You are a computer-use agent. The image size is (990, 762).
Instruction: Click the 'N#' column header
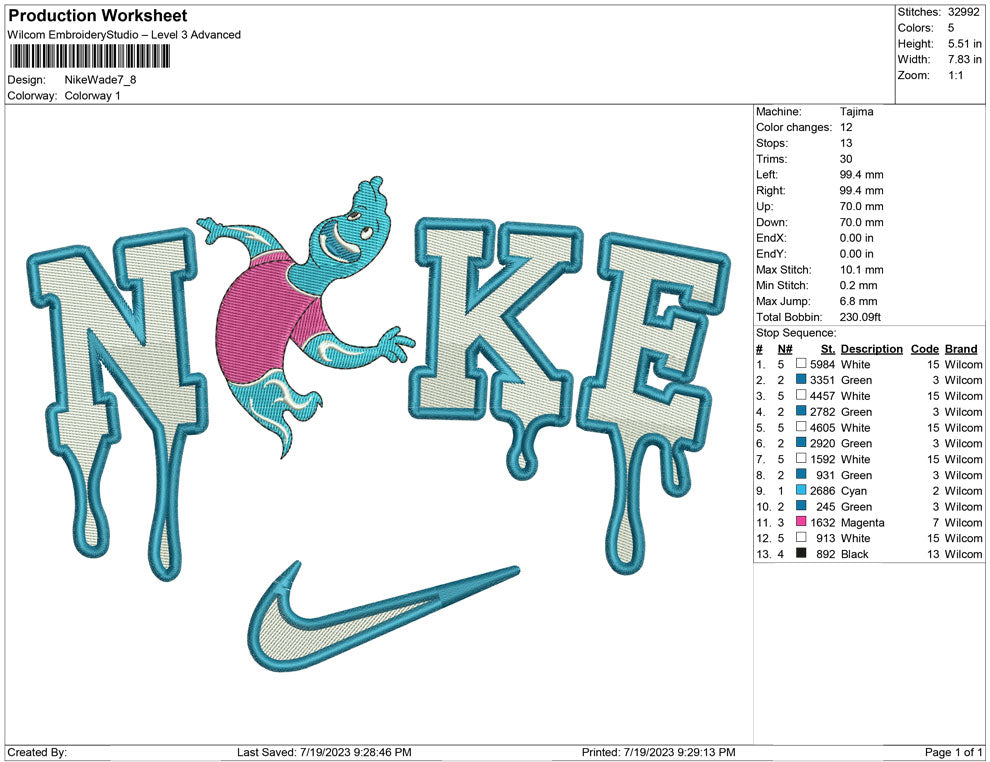[x=785, y=348]
